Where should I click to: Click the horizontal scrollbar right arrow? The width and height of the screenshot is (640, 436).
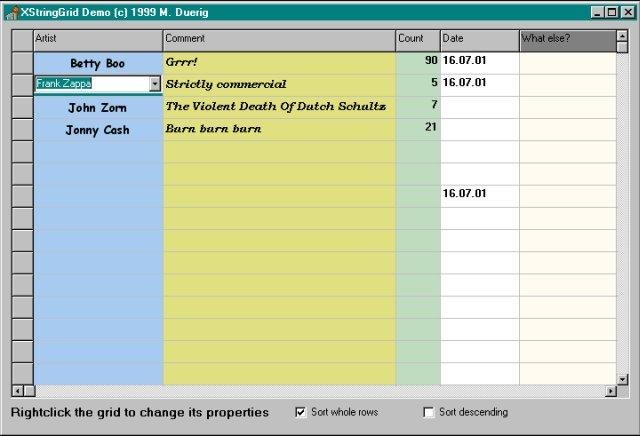tap(611, 391)
